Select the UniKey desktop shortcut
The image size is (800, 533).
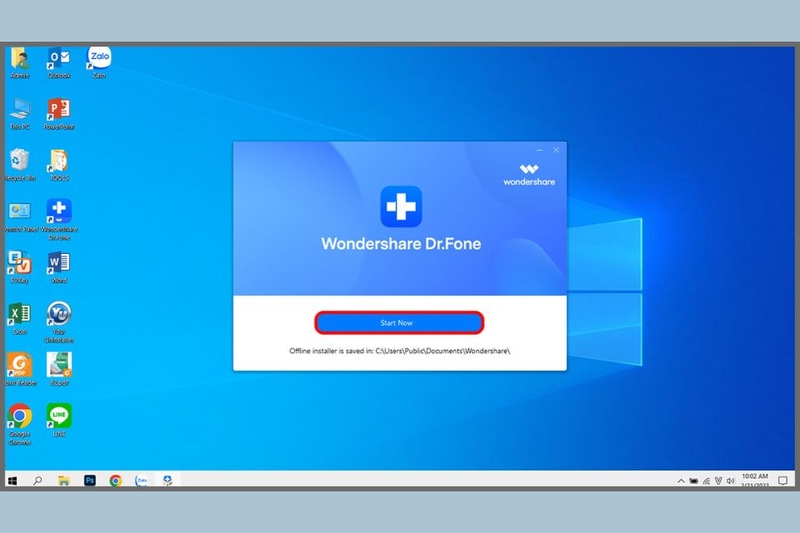[x=20, y=267]
